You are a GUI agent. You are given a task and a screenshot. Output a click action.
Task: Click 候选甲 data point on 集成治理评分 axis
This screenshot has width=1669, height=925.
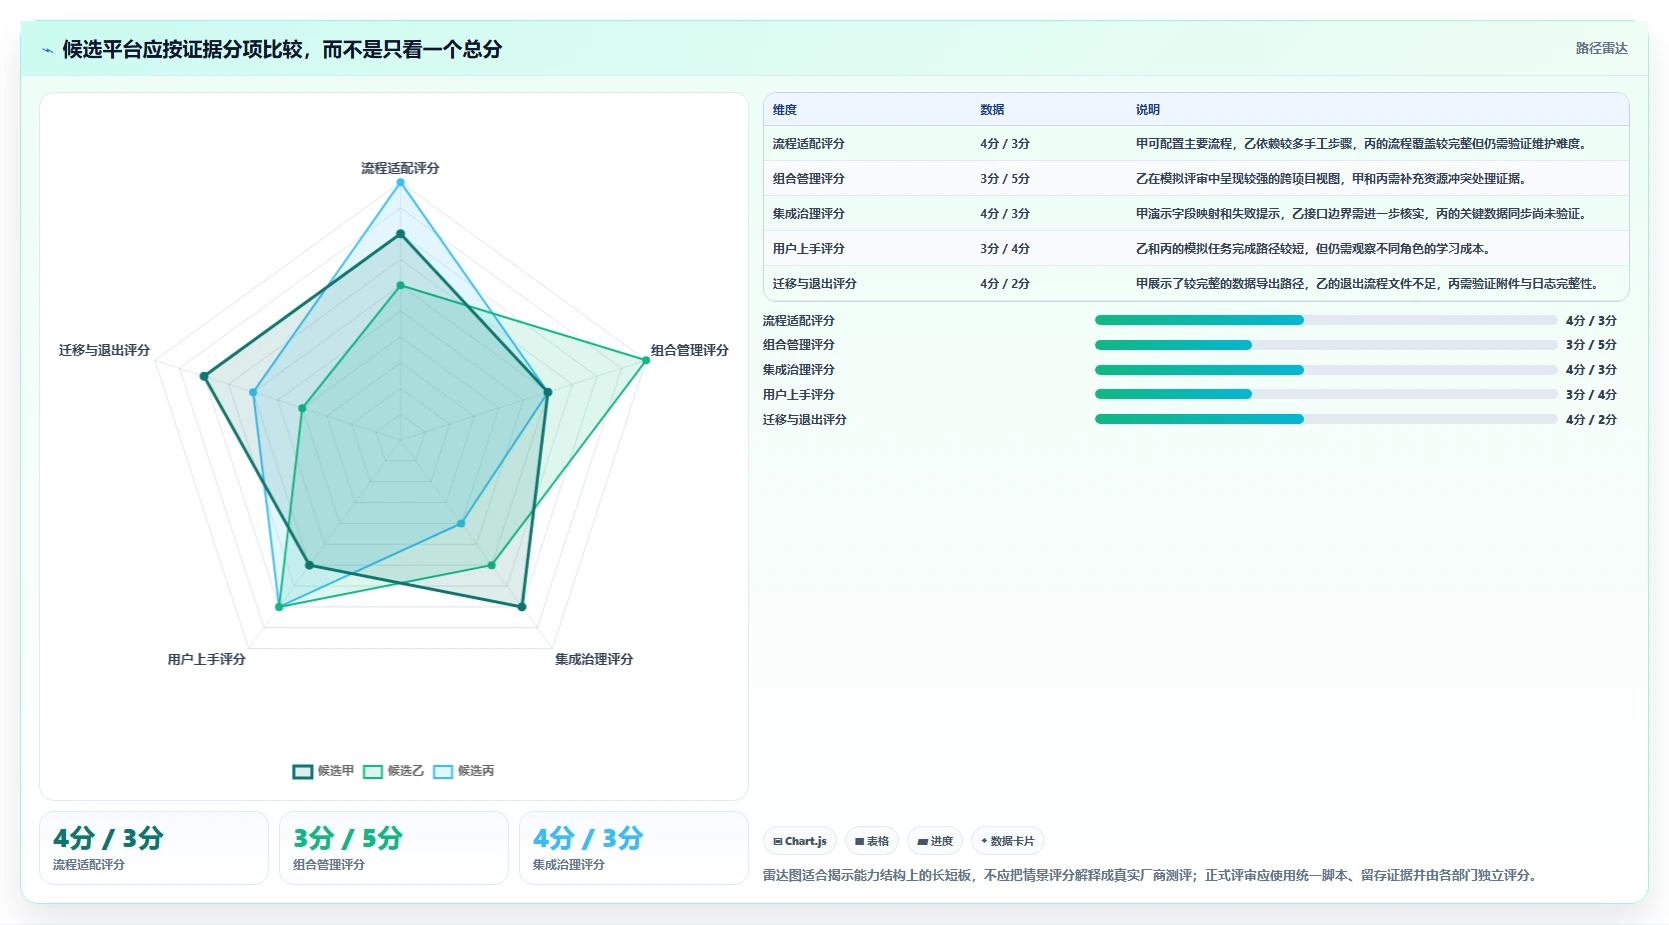pos(522,607)
